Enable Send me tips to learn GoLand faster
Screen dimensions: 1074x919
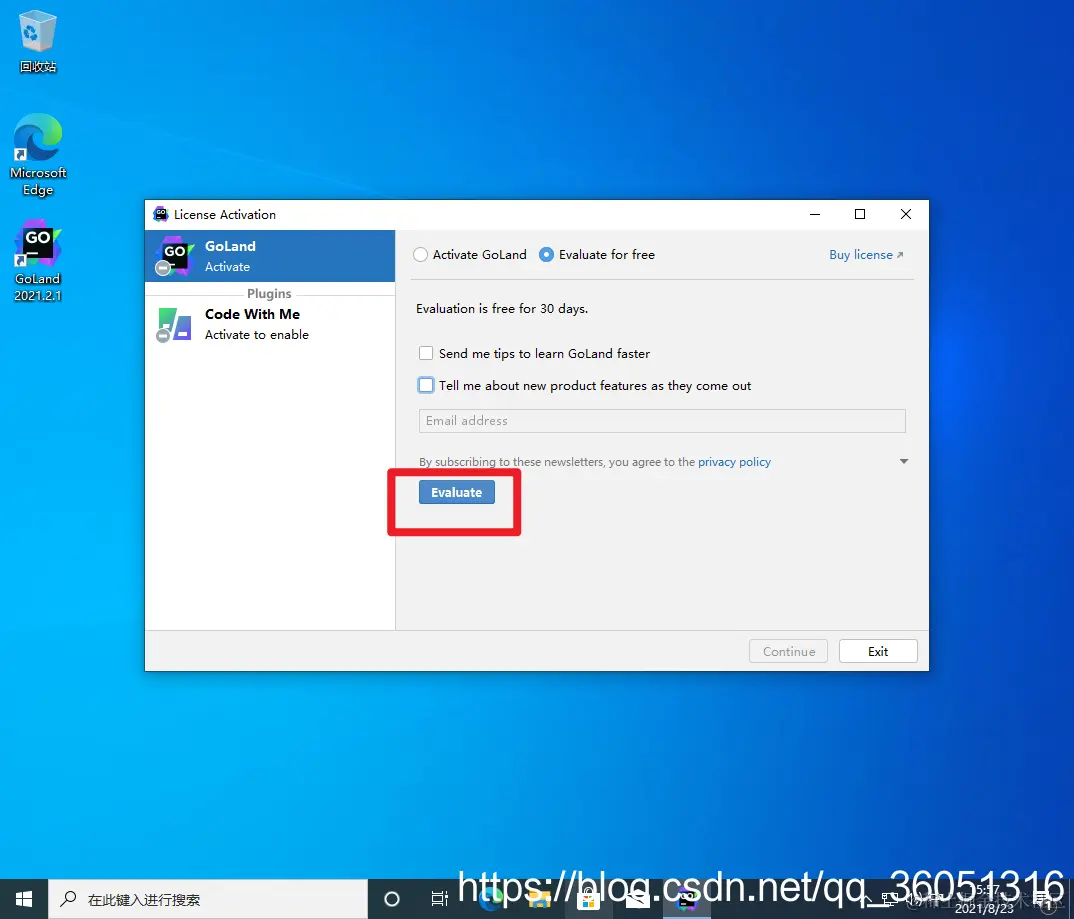pos(426,353)
